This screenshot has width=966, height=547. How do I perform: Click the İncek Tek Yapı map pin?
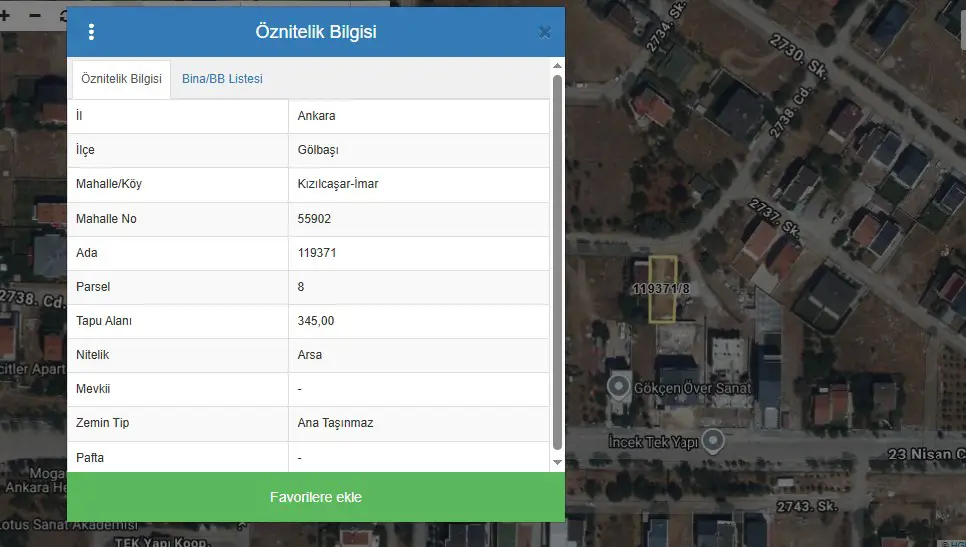click(x=713, y=440)
